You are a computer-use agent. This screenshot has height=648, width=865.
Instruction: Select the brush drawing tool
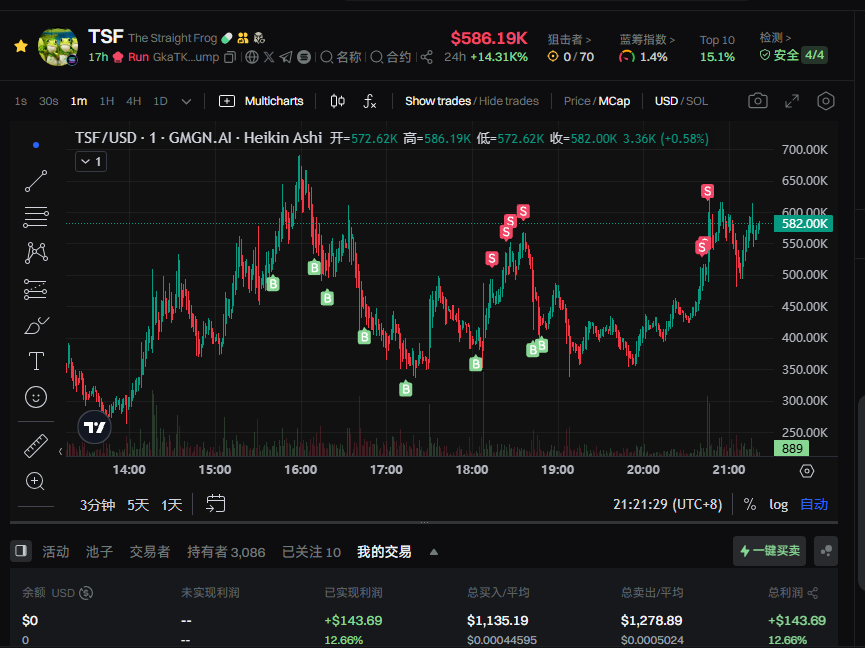[x=36, y=325]
